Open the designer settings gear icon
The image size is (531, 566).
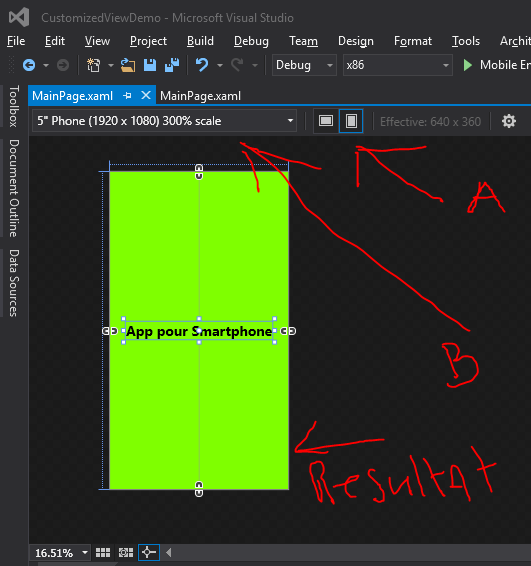tap(509, 121)
